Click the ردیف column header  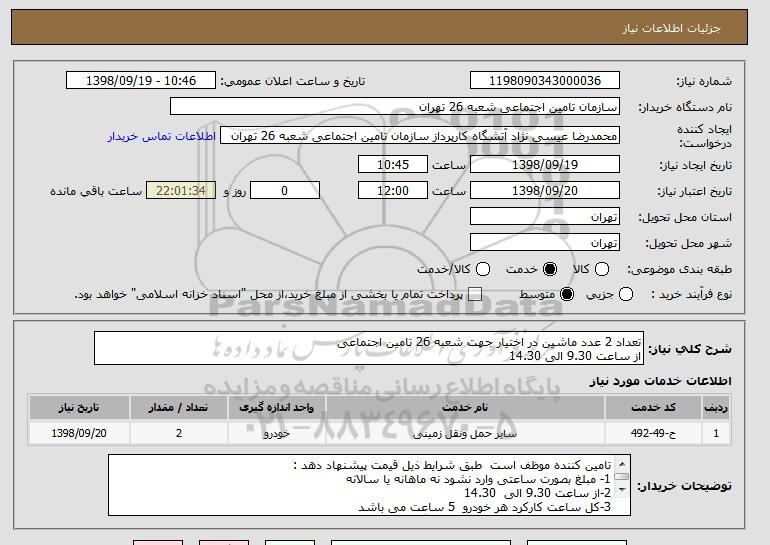click(716, 408)
